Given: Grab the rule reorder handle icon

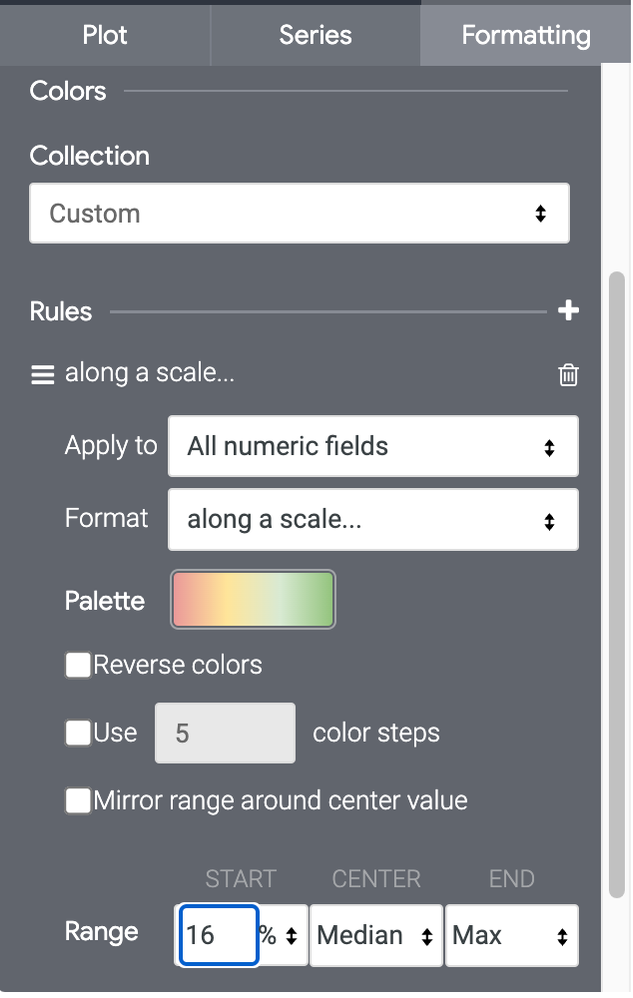Looking at the screenshot, I should pyautogui.click(x=43, y=375).
